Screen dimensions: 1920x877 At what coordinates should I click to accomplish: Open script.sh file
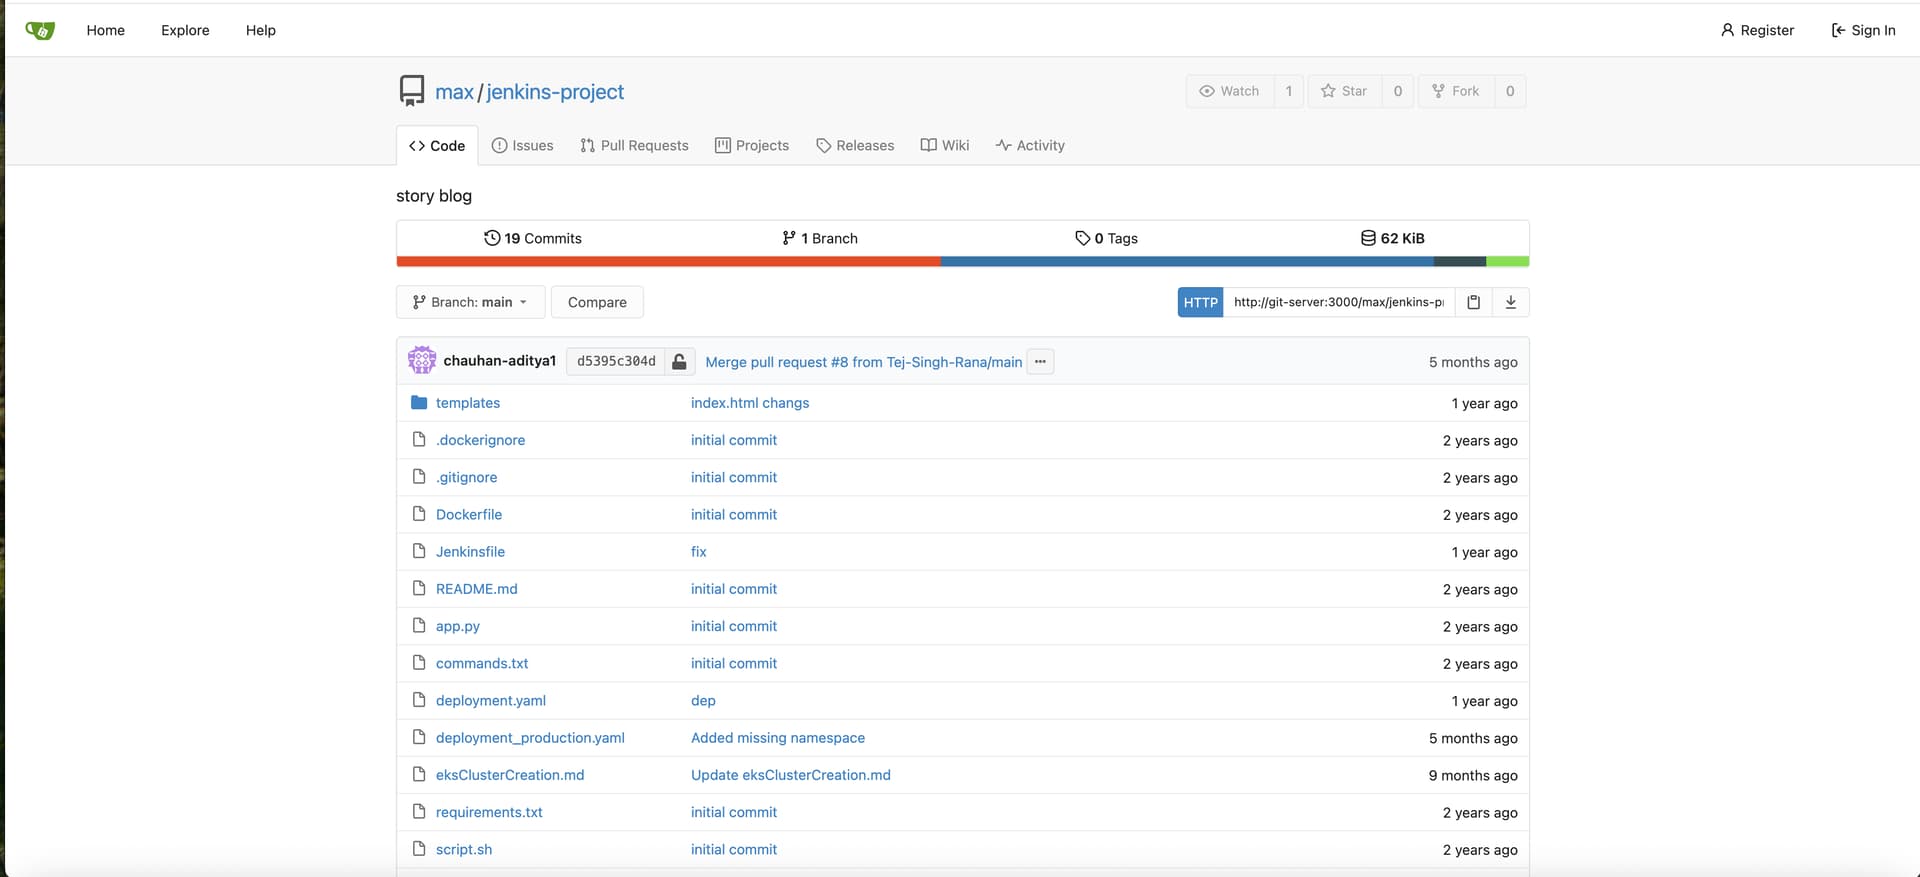click(464, 849)
